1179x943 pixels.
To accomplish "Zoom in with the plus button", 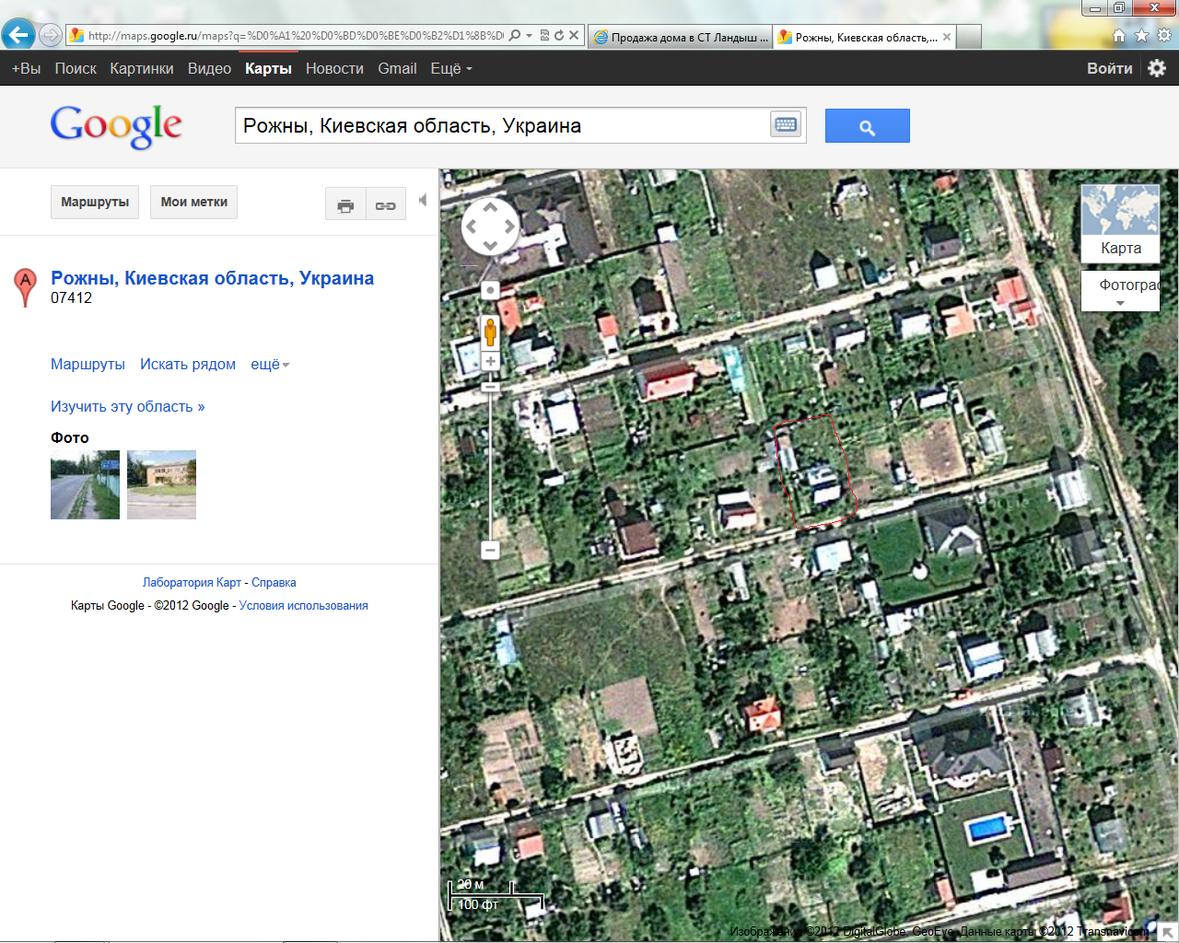I will pos(490,361).
